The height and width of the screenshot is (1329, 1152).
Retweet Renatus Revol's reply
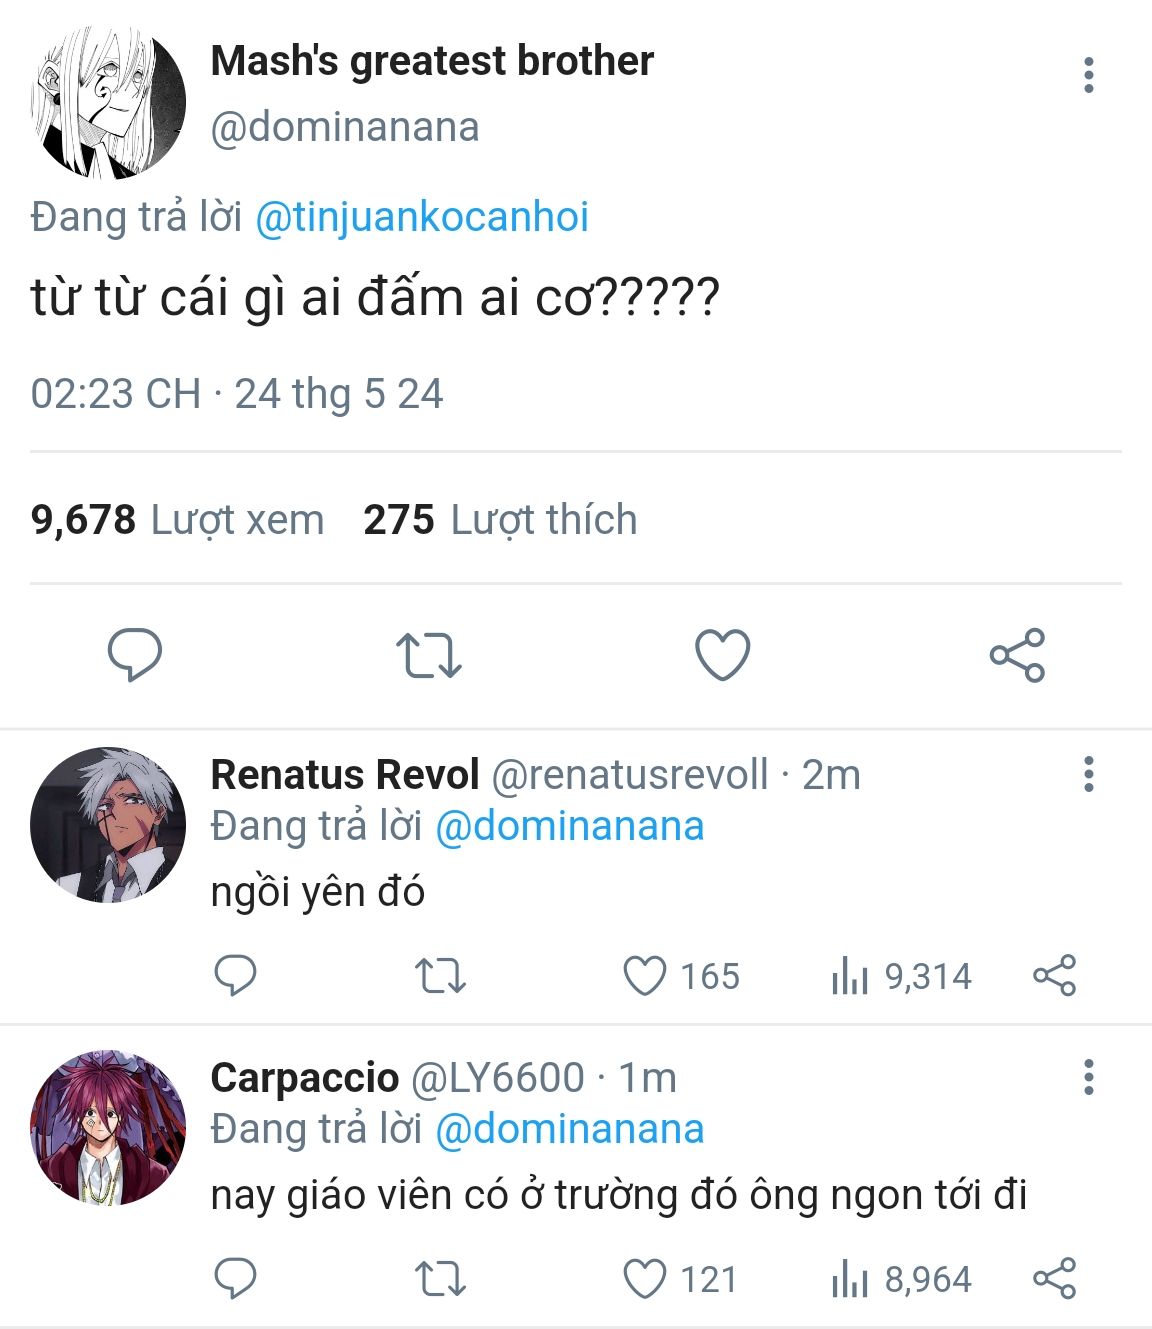click(440, 976)
